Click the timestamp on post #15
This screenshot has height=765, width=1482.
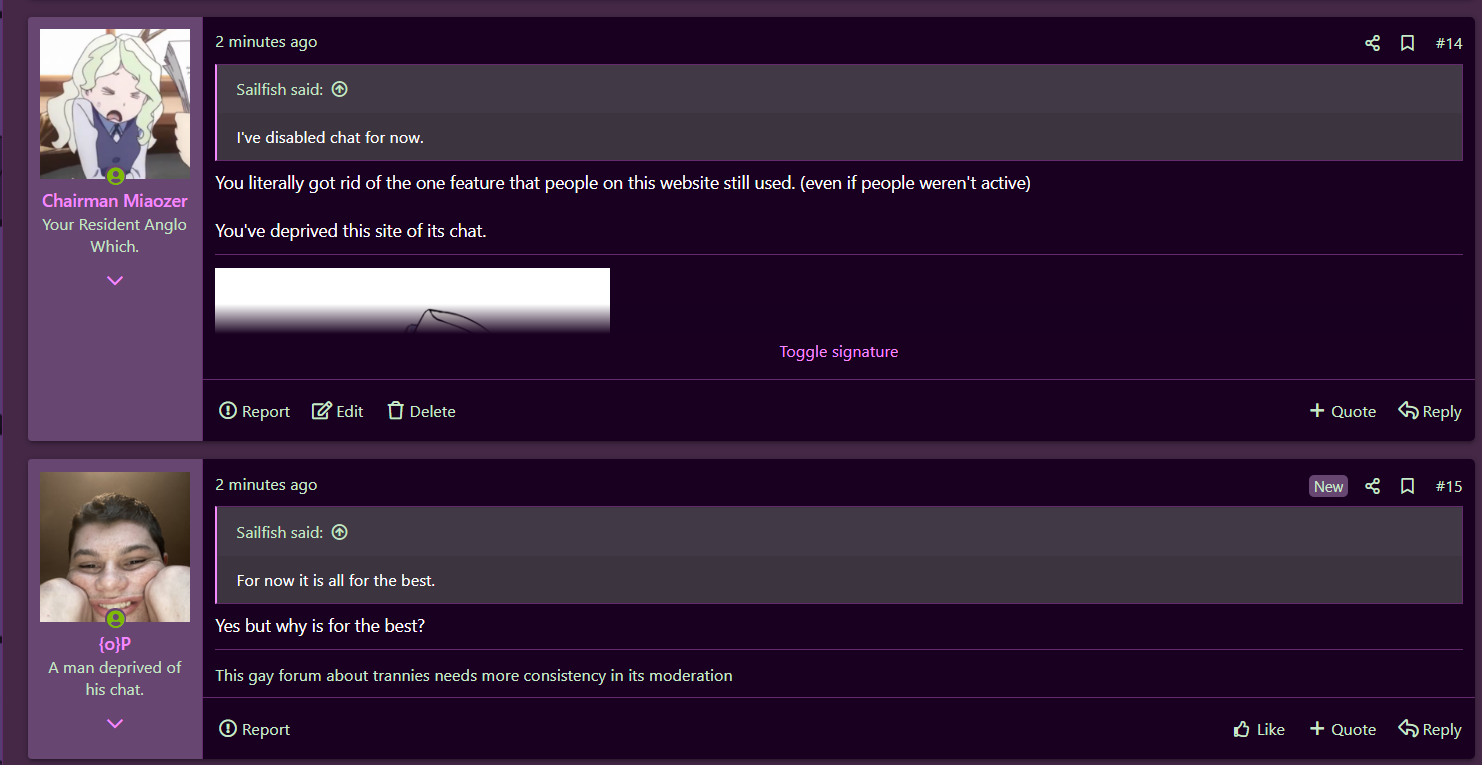pyautogui.click(x=266, y=485)
